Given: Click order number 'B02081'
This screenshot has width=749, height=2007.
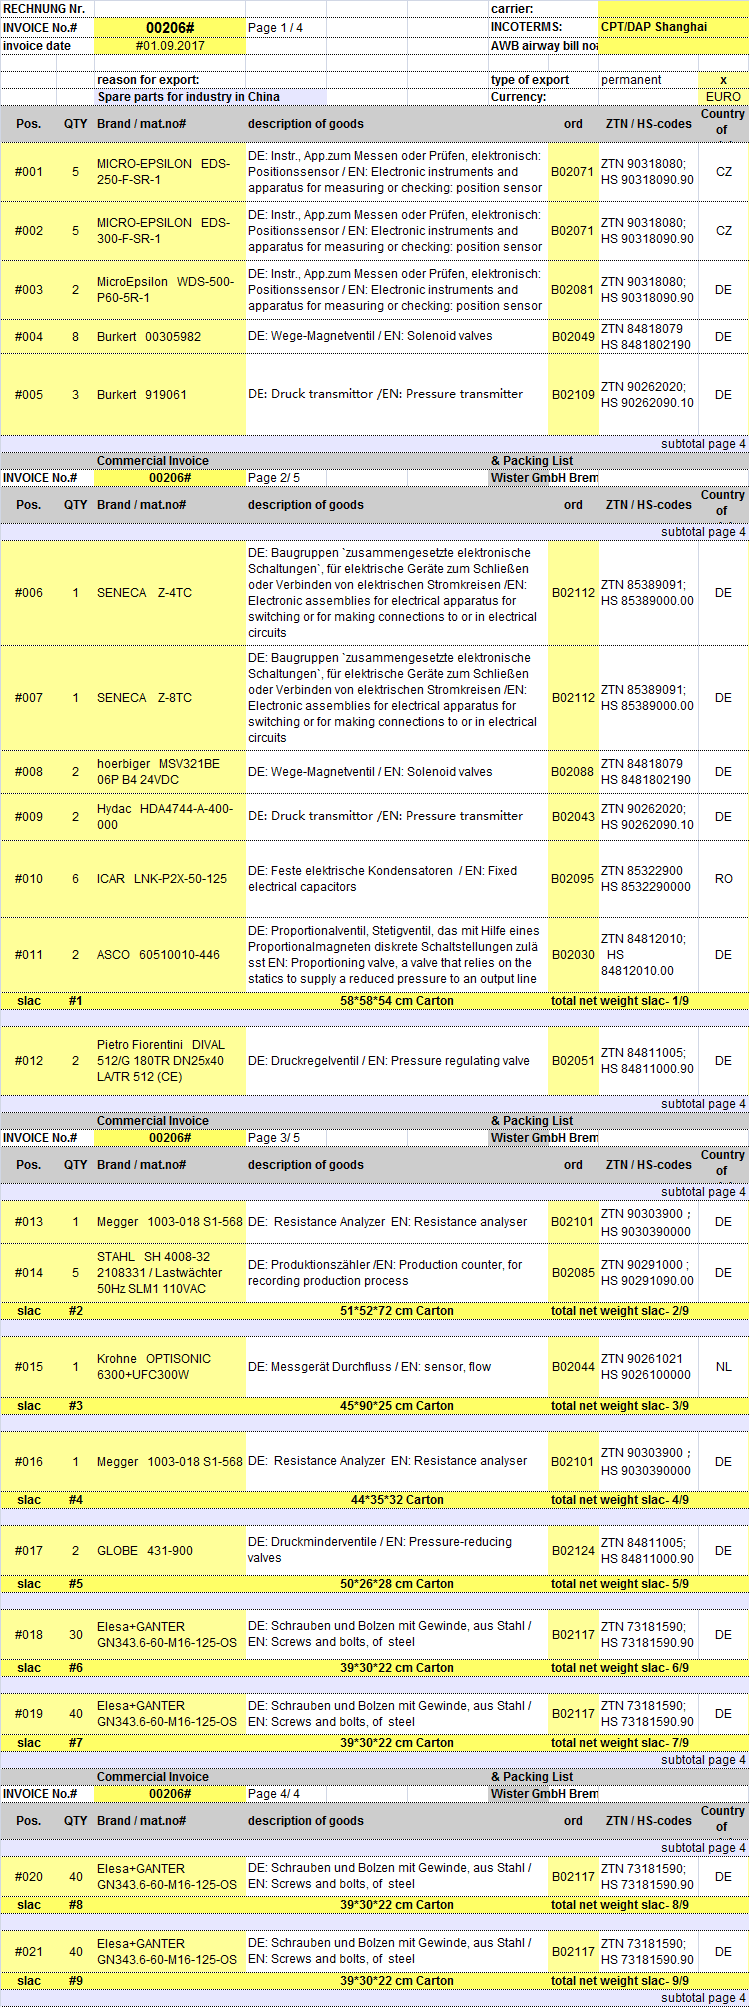Looking at the screenshot, I should (573, 290).
